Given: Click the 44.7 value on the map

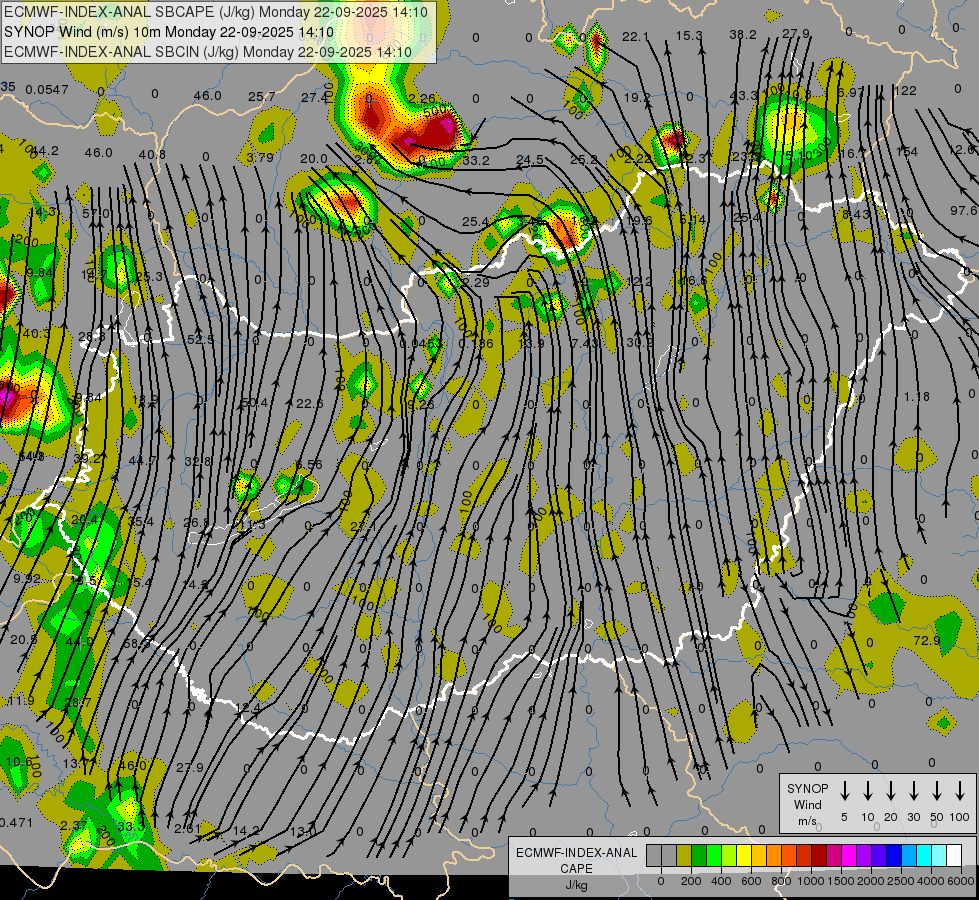Looking at the screenshot, I should [x=142, y=460].
